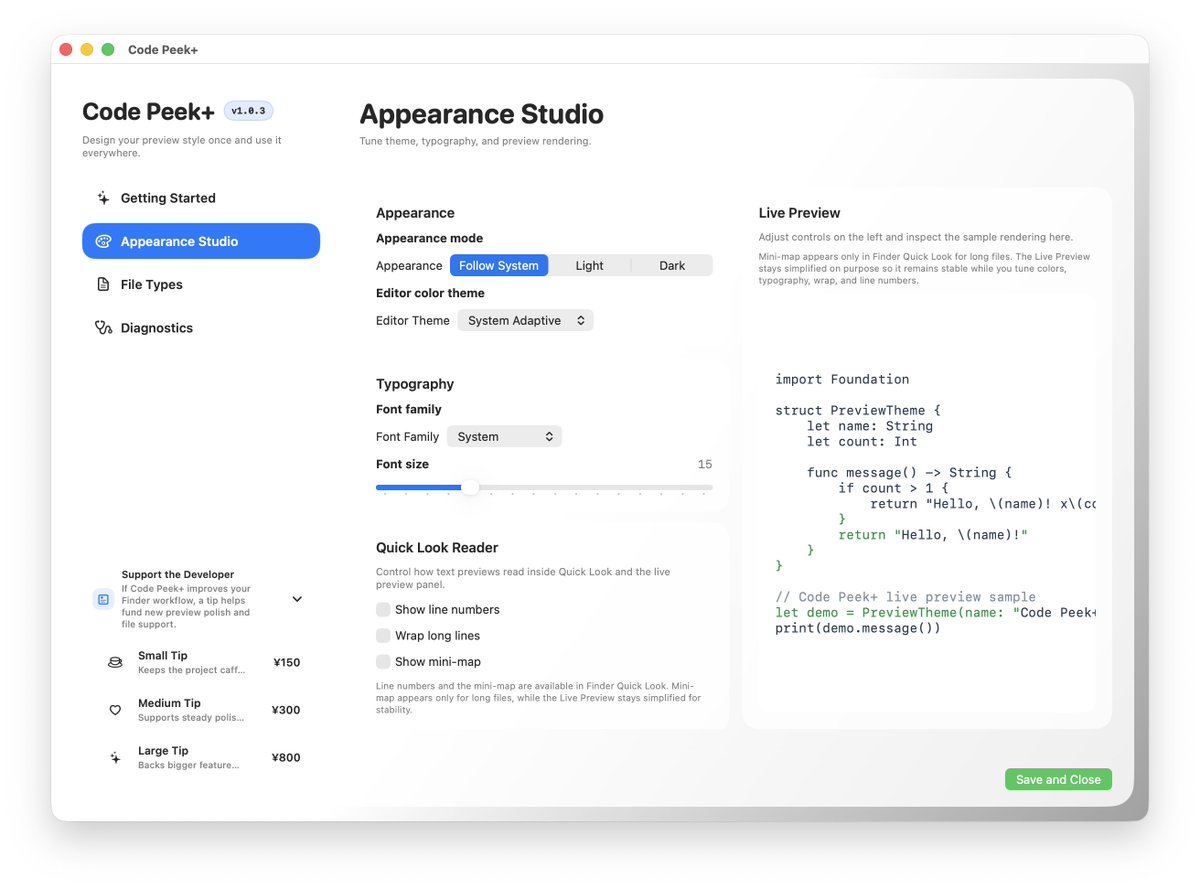Click the Getting Started sparkle icon
The height and width of the screenshot is (889, 1200).
(103, 198)
